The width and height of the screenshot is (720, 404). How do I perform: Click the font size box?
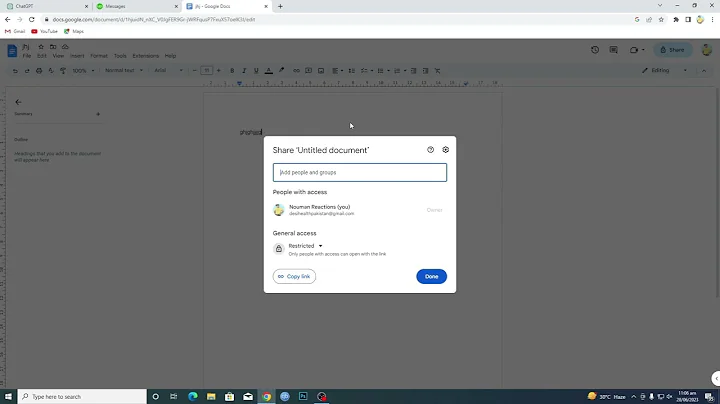coord(207,71)
